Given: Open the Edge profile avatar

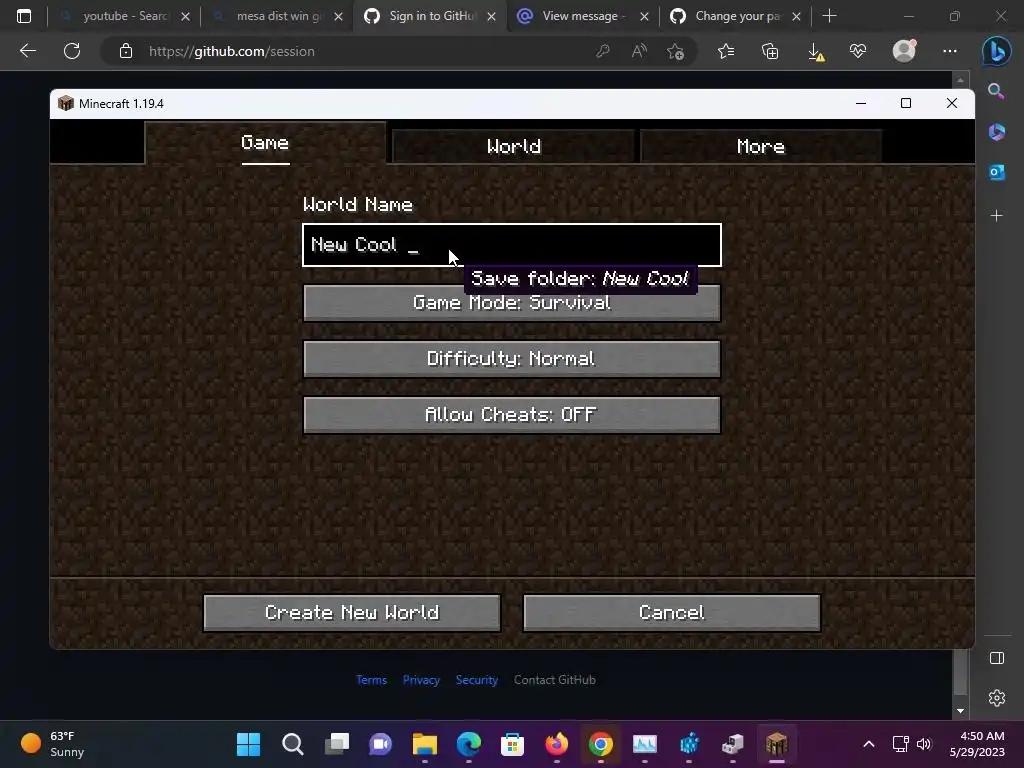Looking at the screenshot, I should (x=904, y=51).
